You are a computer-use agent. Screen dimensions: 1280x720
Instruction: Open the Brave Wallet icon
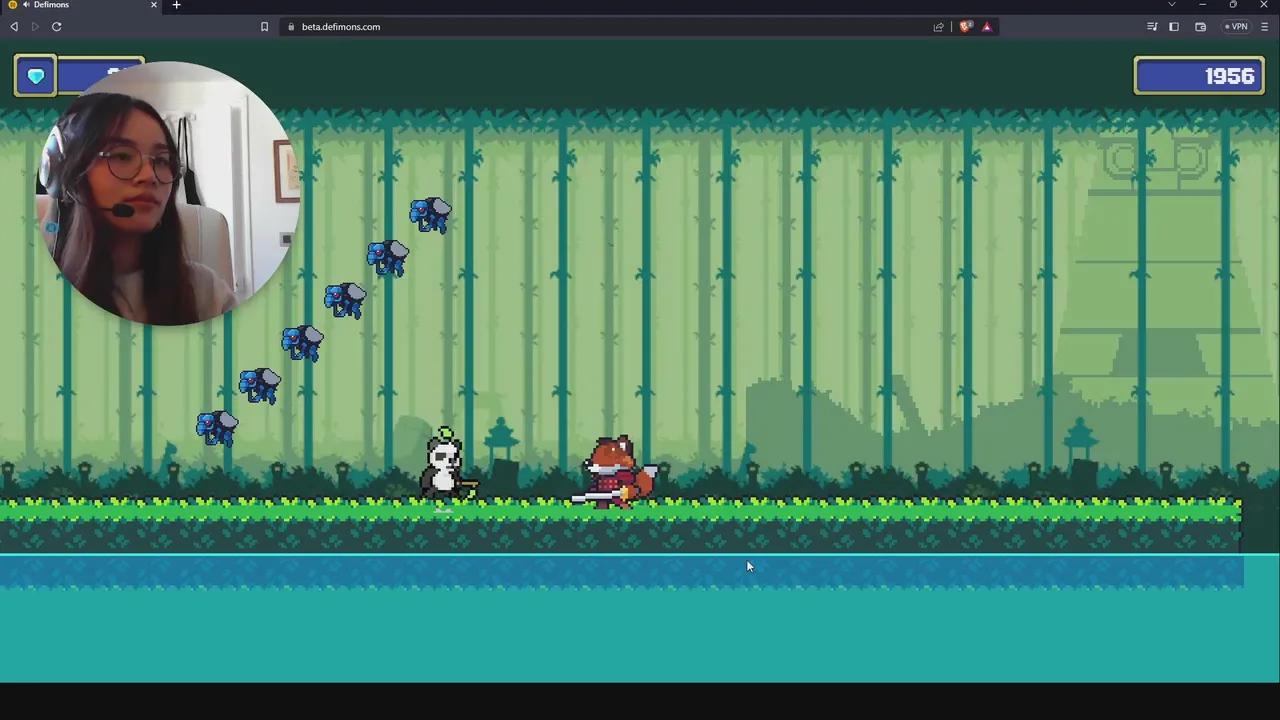point(1201,27)
